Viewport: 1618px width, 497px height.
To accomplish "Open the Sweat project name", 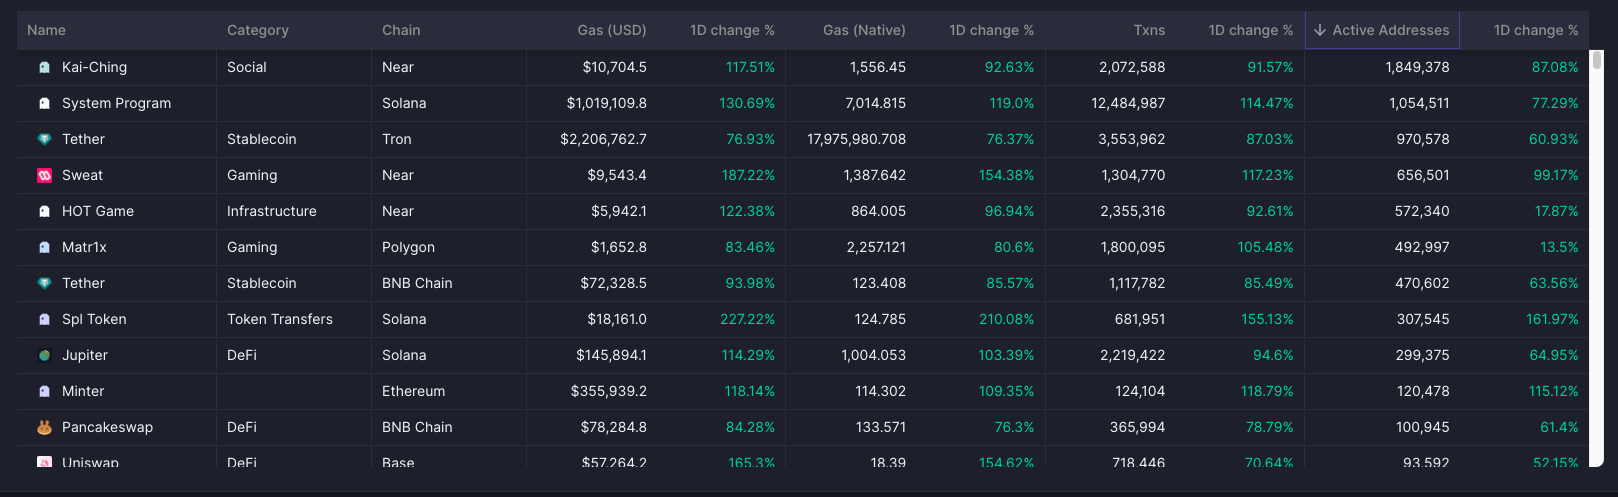I will pos(82,175).
